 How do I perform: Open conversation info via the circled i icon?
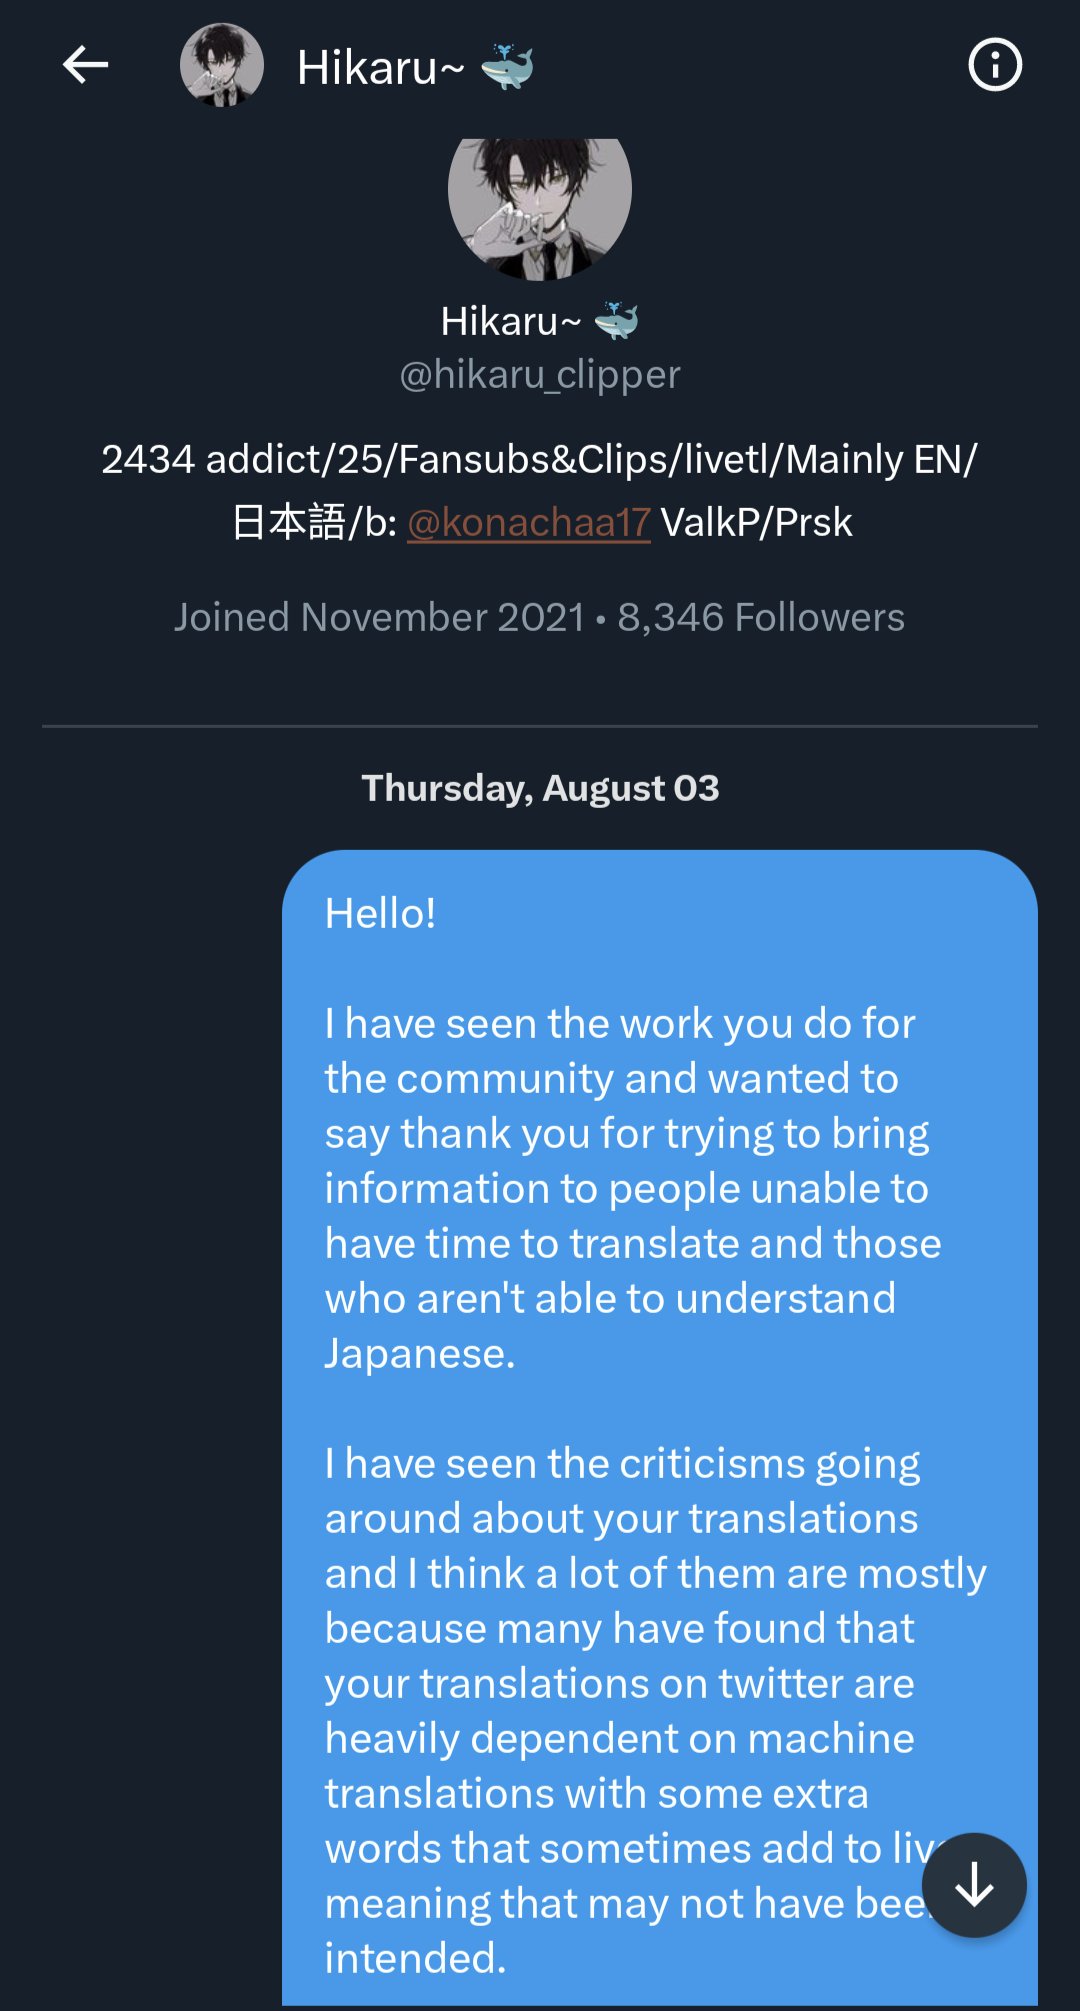point(994,66)
